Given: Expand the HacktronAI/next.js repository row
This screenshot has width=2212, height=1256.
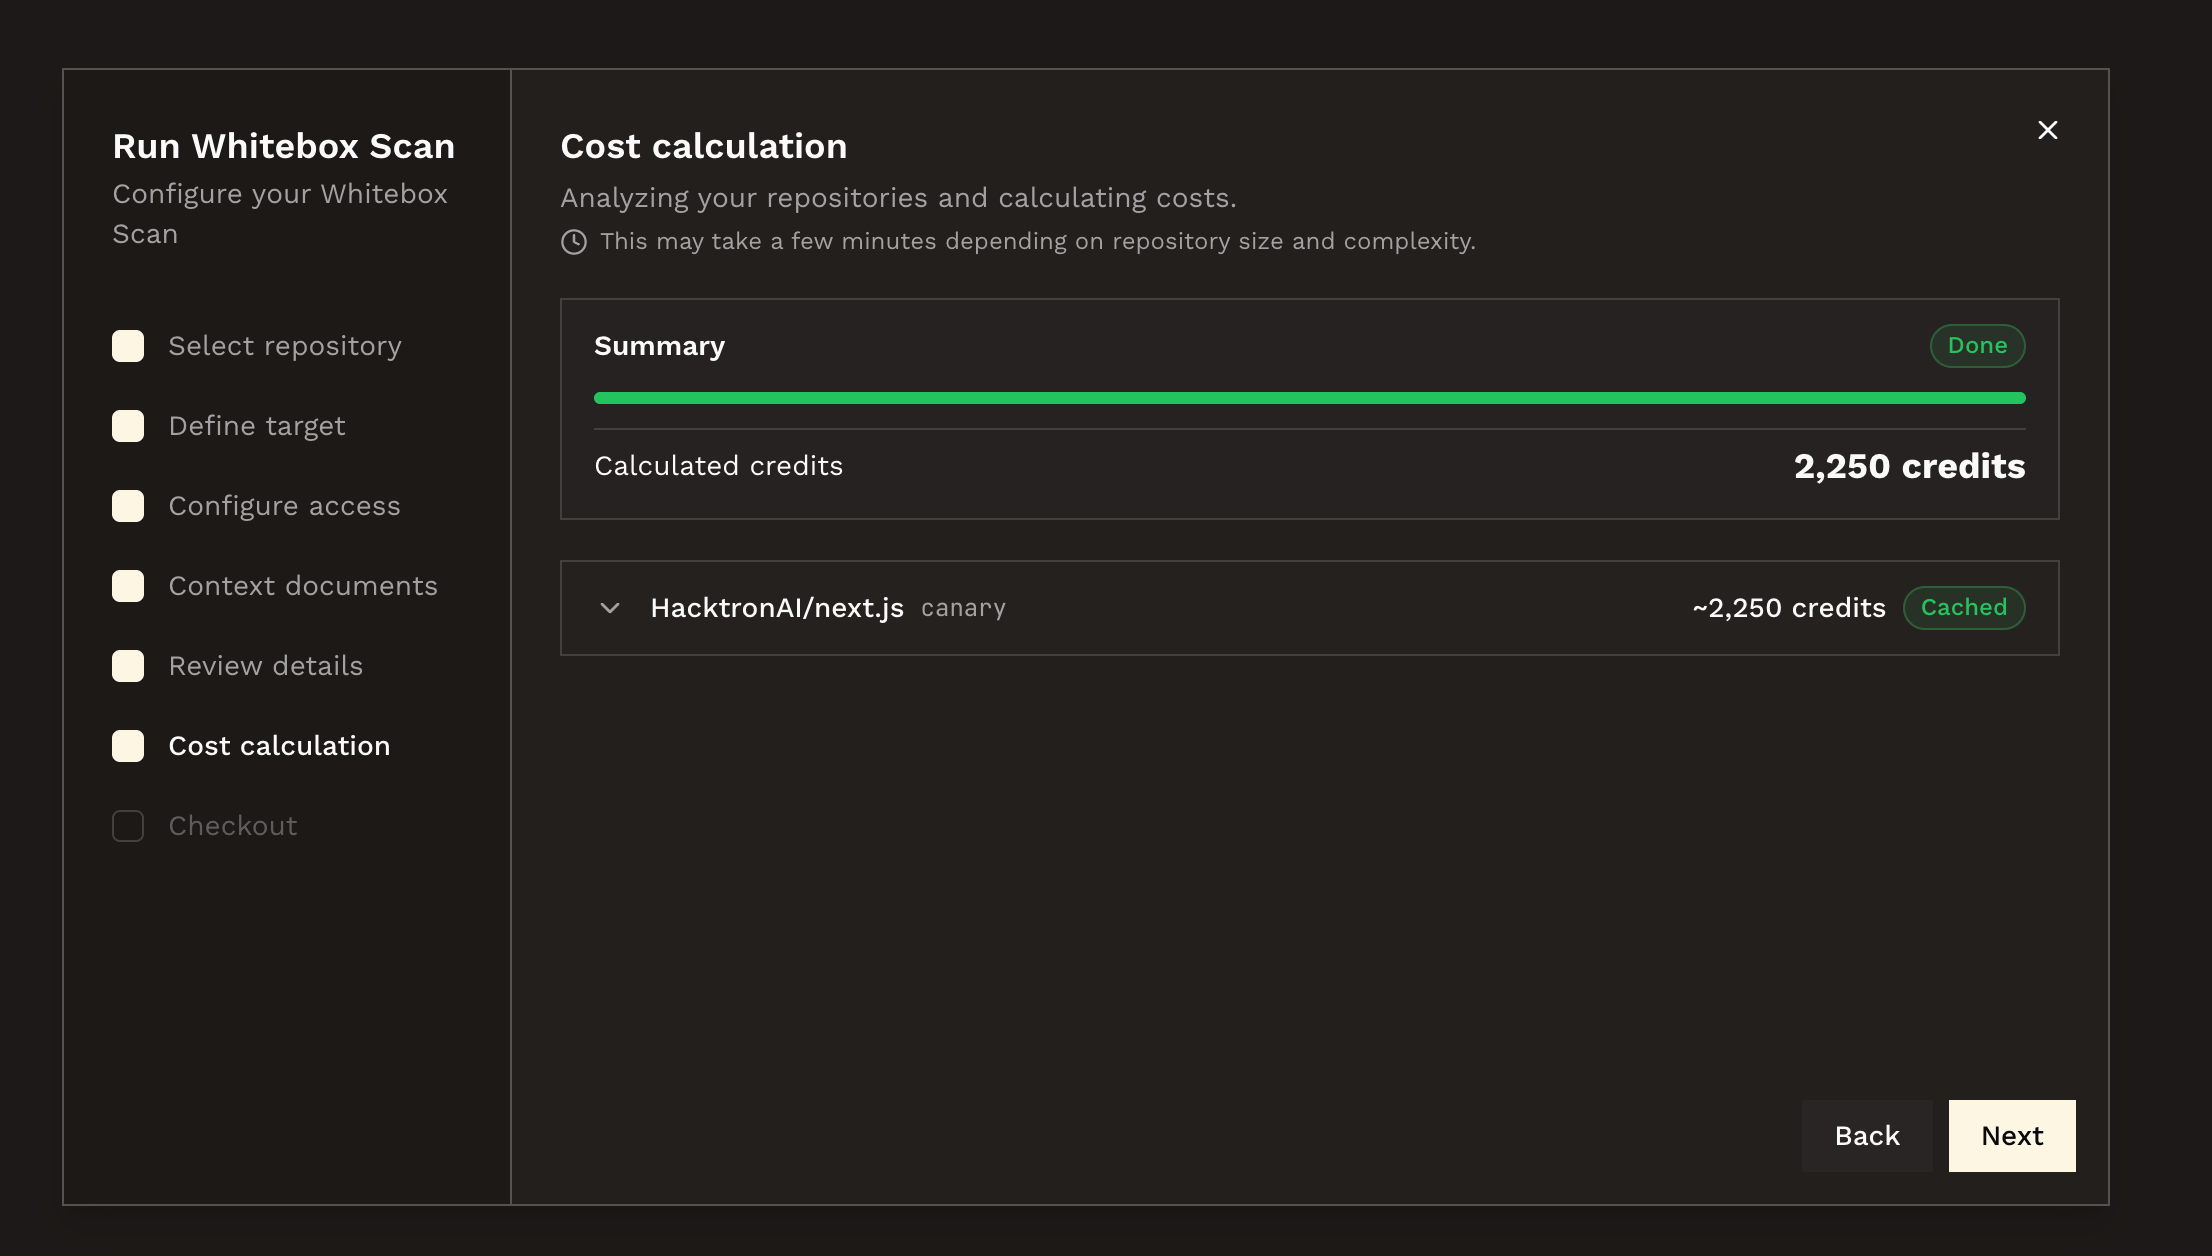Looking at the screenshot, I should point(610,608).
